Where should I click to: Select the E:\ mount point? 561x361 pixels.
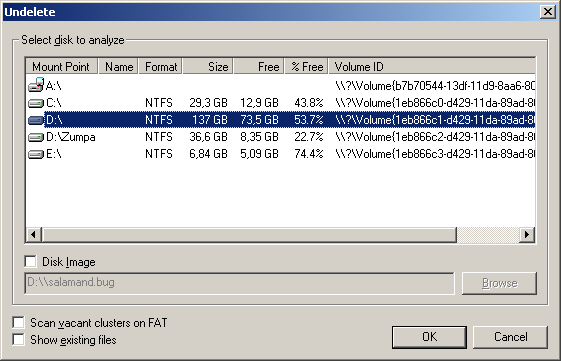(54, 155)
